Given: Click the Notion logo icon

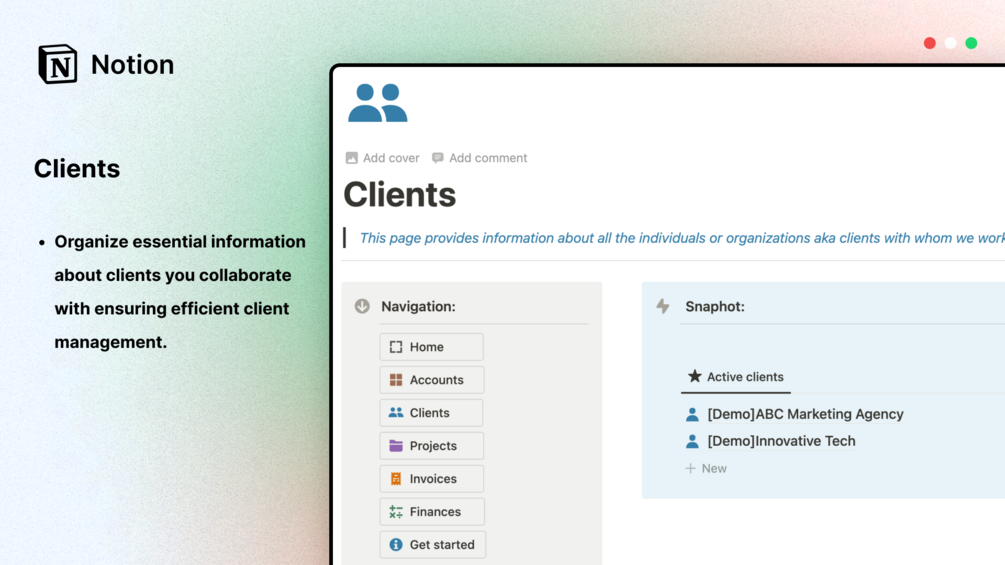Looking at the screenshot, I should (x=58, y=64).
